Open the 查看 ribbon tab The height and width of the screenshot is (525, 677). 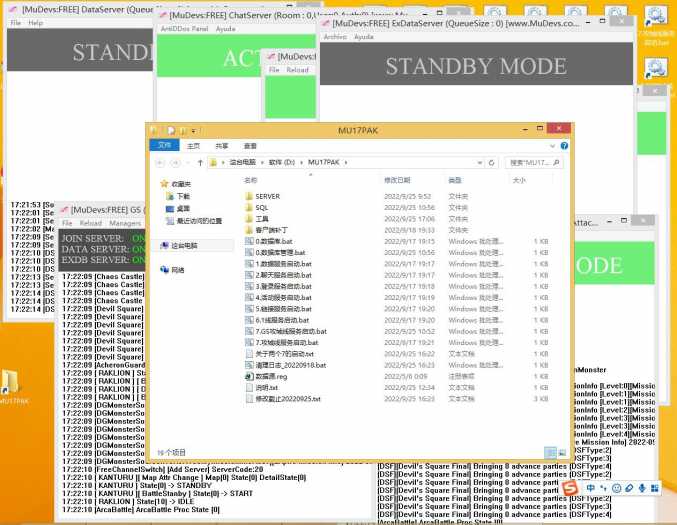250,146
